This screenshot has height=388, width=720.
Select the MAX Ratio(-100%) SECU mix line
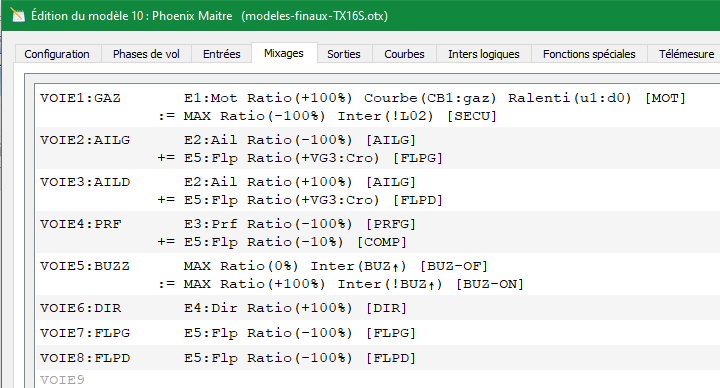[377, 116]
